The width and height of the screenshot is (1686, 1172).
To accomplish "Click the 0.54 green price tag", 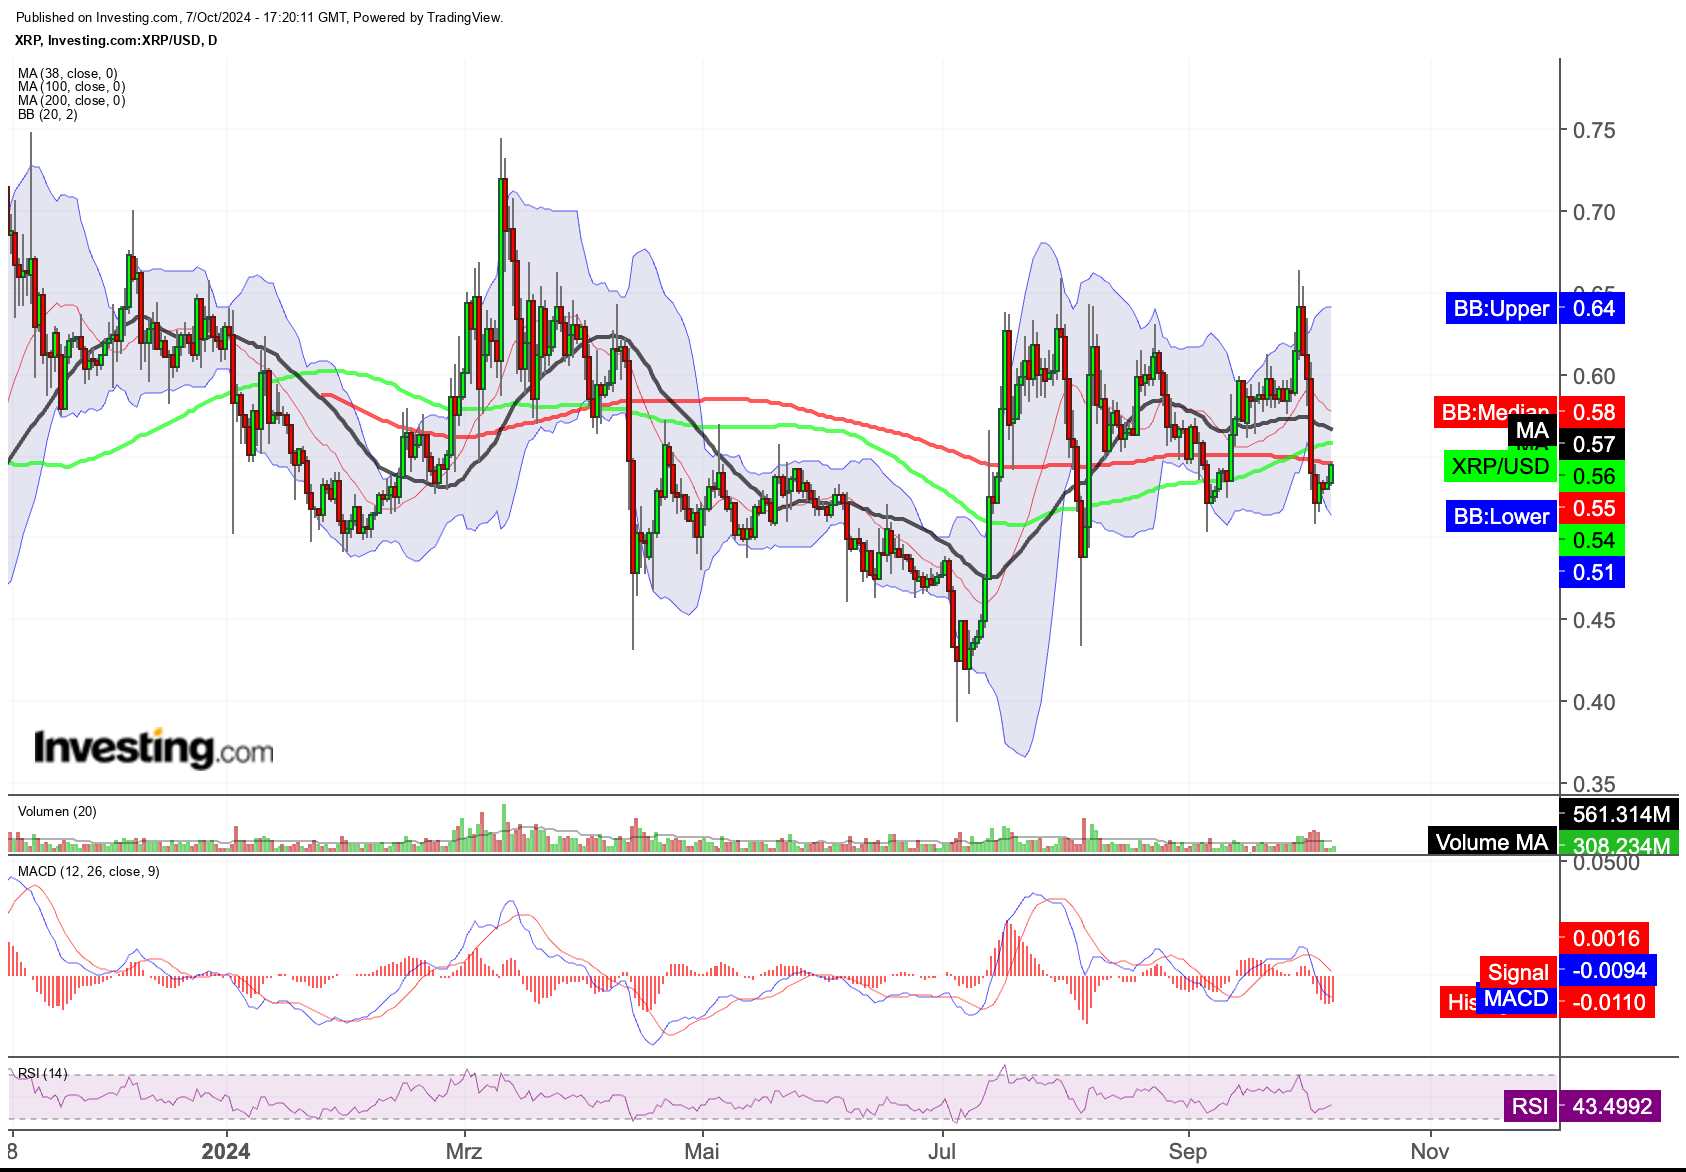I will click(x=1592, y=540).
